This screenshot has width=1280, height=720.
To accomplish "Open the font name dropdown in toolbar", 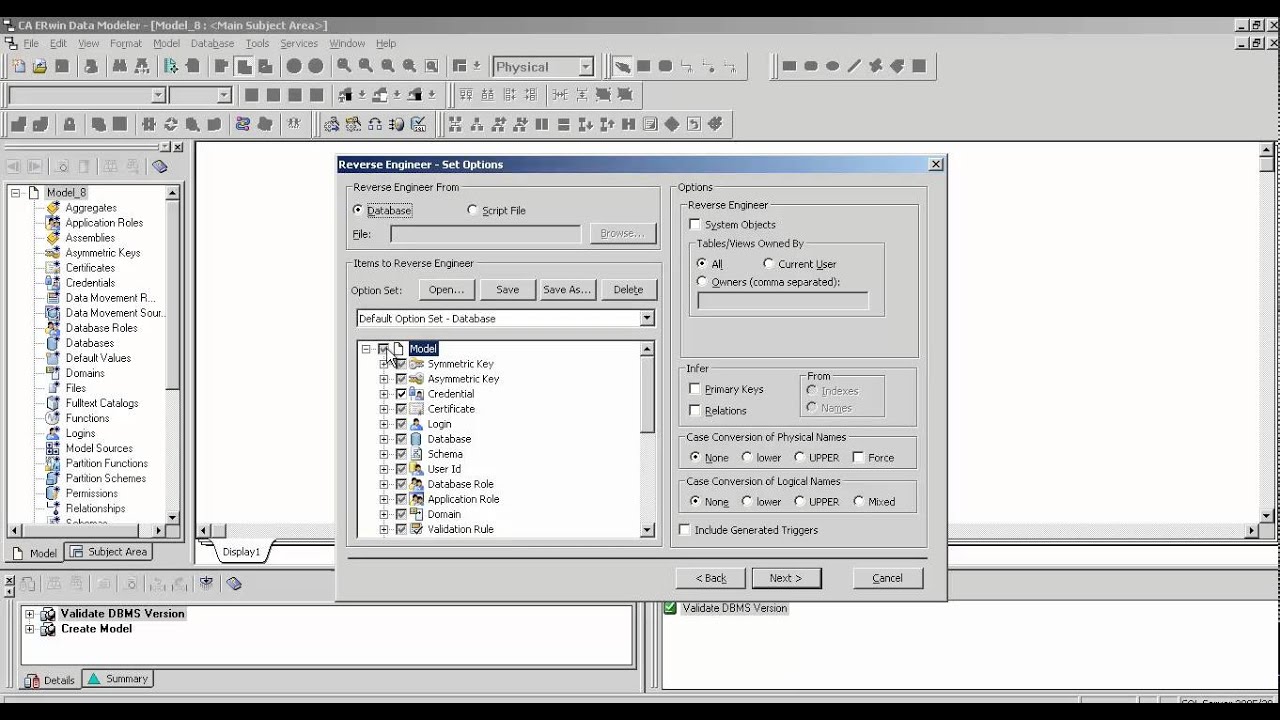I will point(158,95).
